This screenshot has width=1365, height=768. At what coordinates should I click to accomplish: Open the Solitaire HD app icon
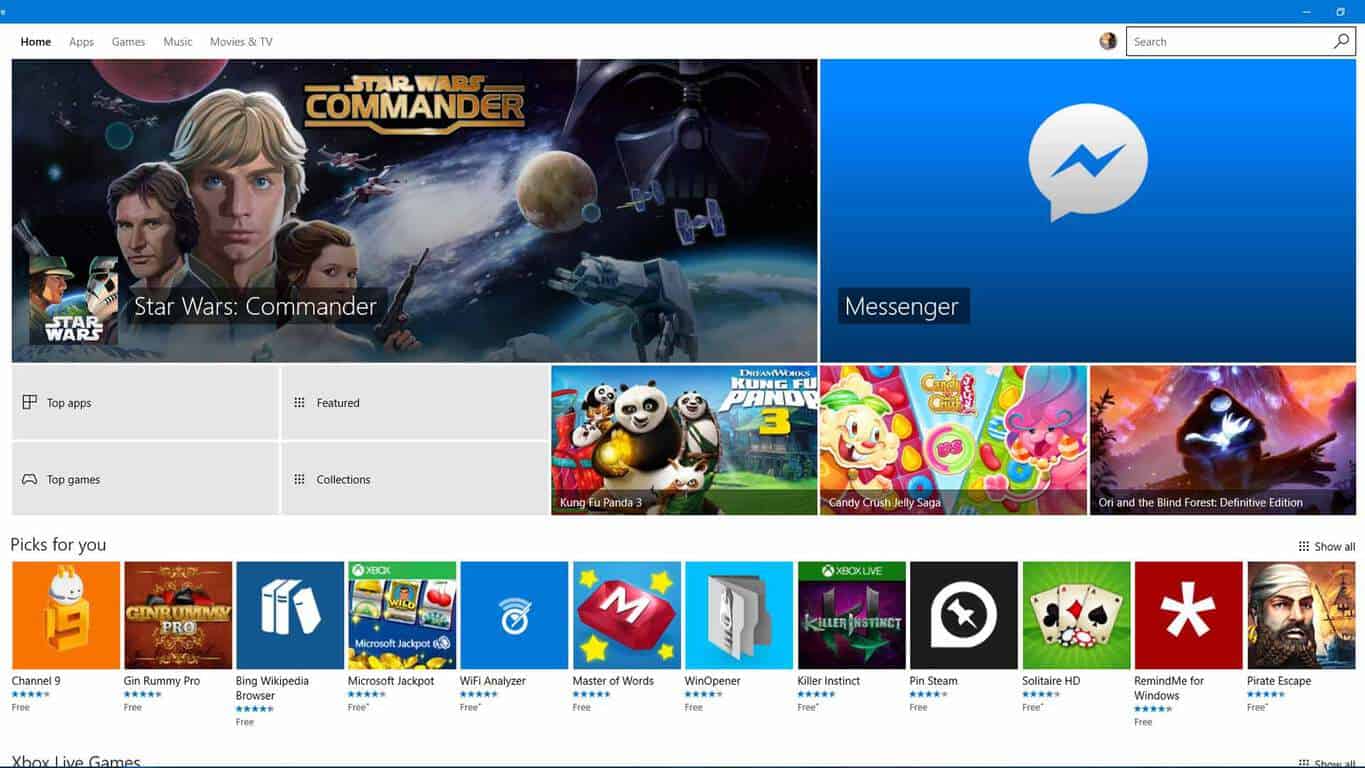1076,615
